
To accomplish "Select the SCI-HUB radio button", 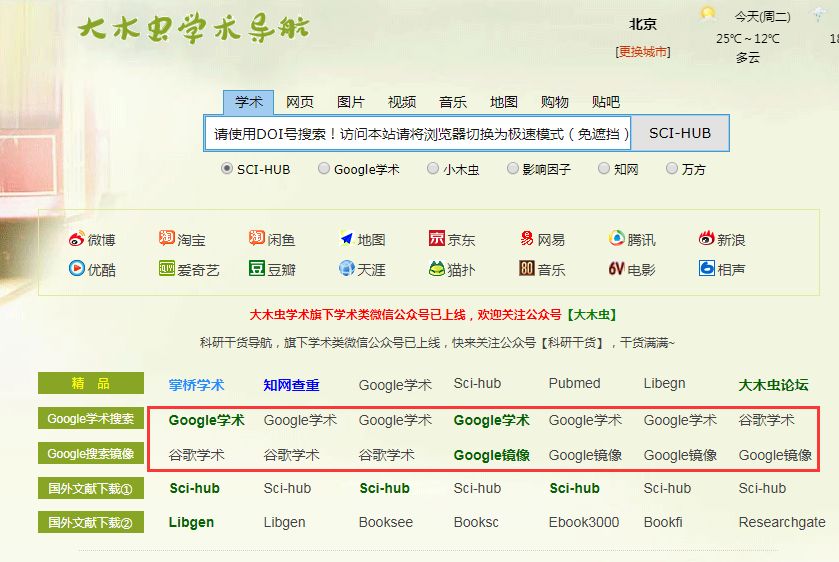I will click(x=227, y=169).
